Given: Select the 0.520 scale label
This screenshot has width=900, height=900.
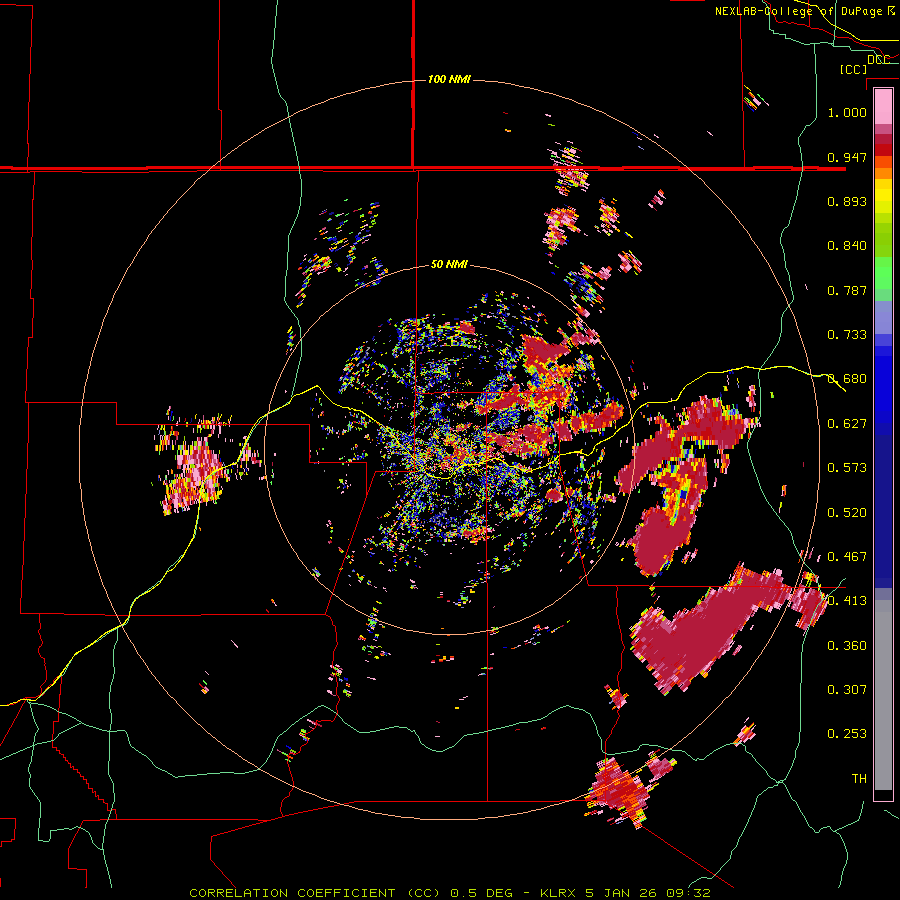Looking at the screenshot, I should coord(847,513).
